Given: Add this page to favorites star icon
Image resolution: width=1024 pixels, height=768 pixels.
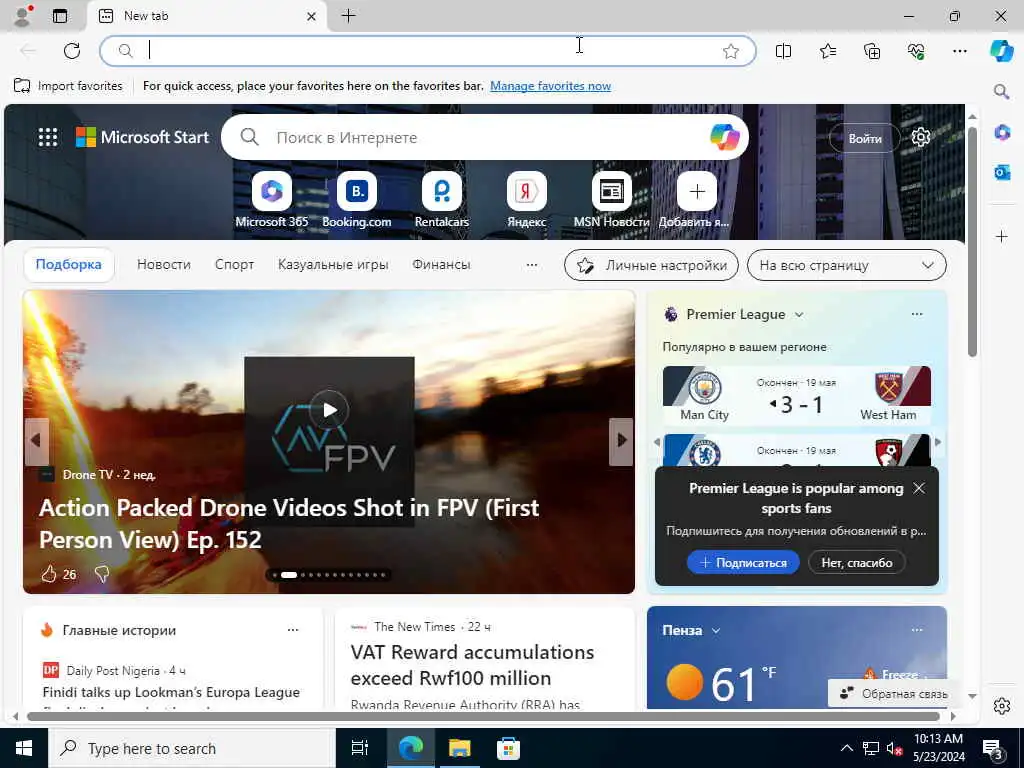Looking at the screenshot, I should 731,51.
